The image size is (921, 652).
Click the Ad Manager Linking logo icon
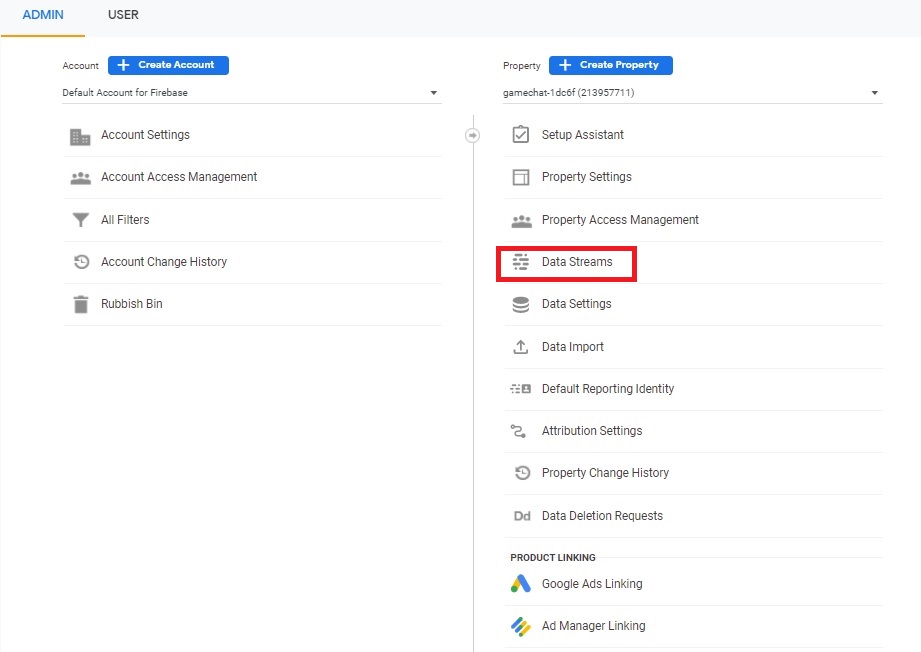pos(520,626)
